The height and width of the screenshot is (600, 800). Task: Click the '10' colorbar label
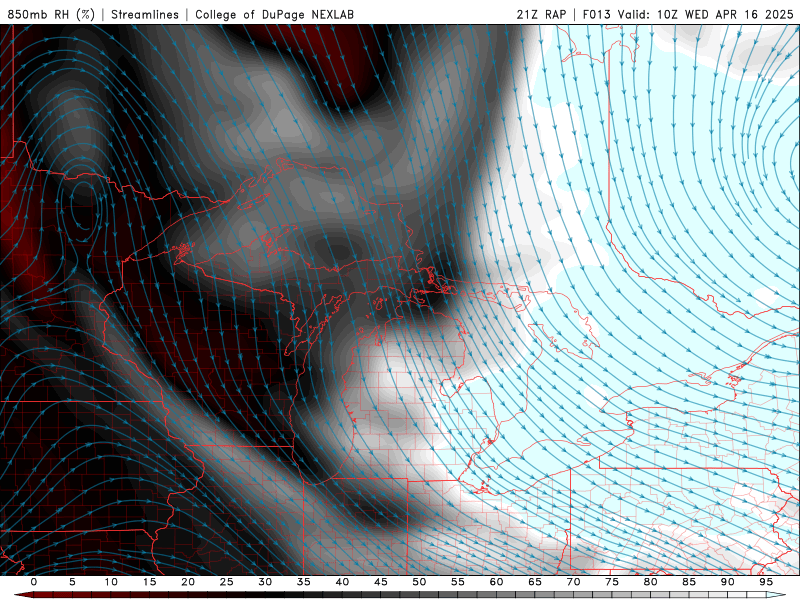click(111, 582)
